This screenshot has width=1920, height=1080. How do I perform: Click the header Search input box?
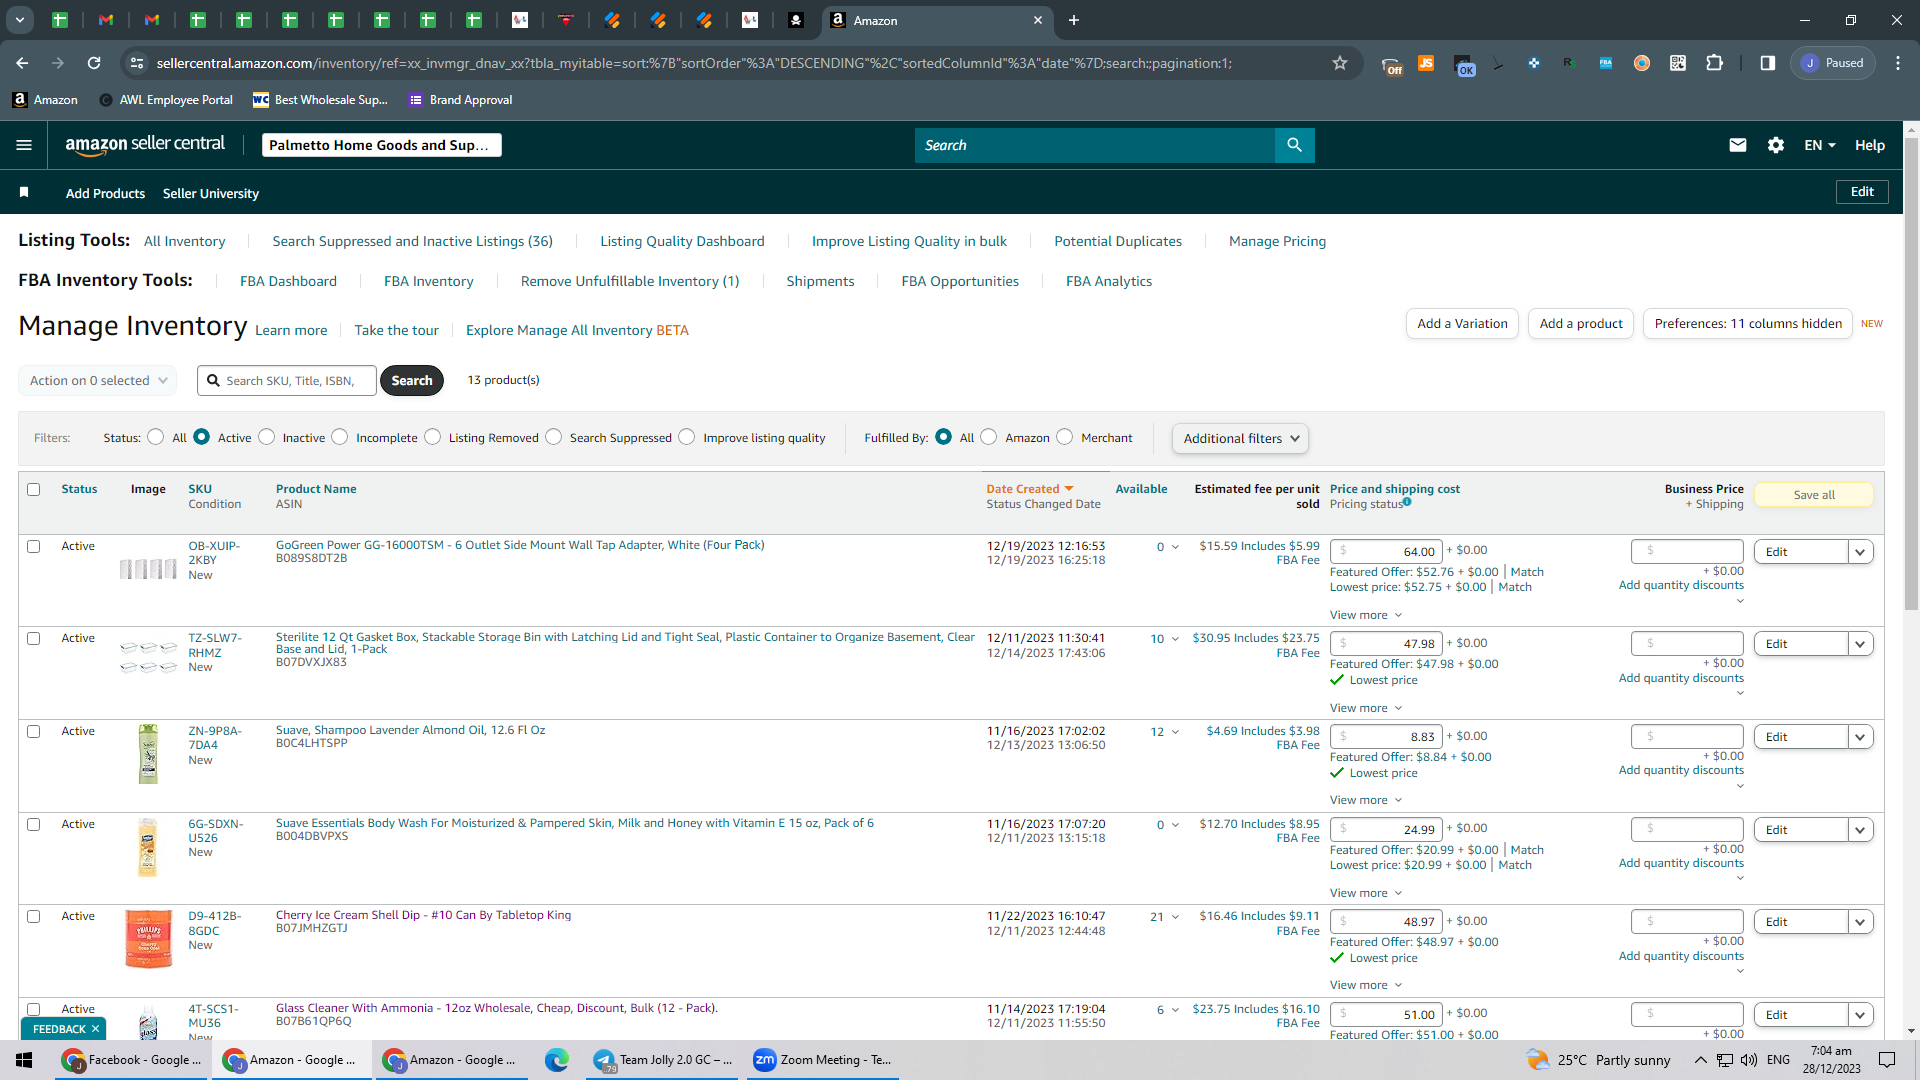click(x=1095, y=145)
